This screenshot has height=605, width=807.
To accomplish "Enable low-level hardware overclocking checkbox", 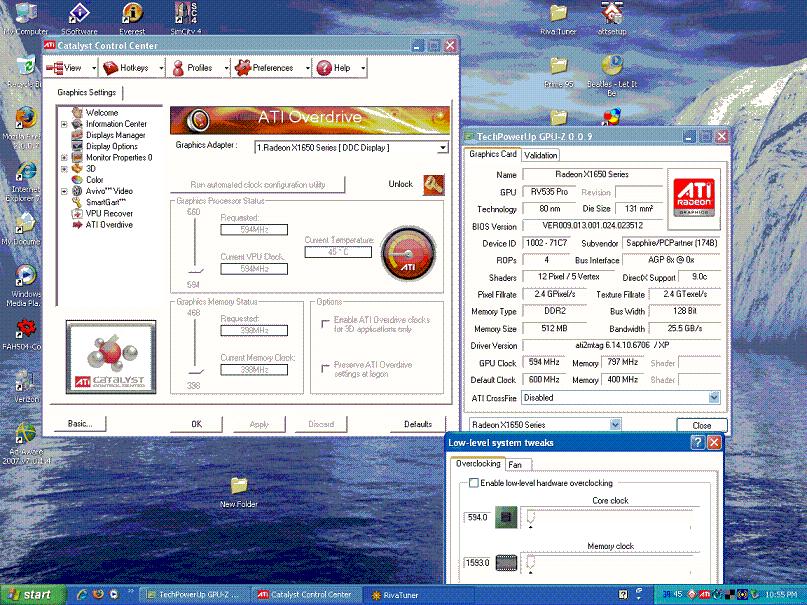I will [473, 483].
